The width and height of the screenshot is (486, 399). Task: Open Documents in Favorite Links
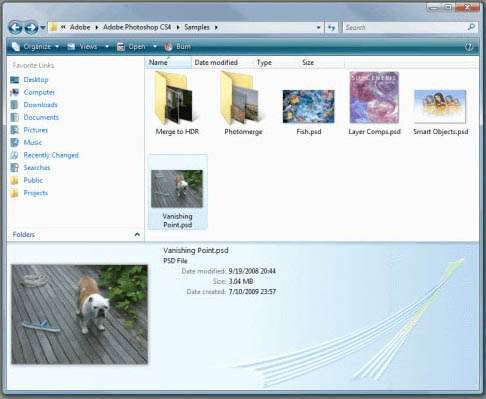point(41,117)
